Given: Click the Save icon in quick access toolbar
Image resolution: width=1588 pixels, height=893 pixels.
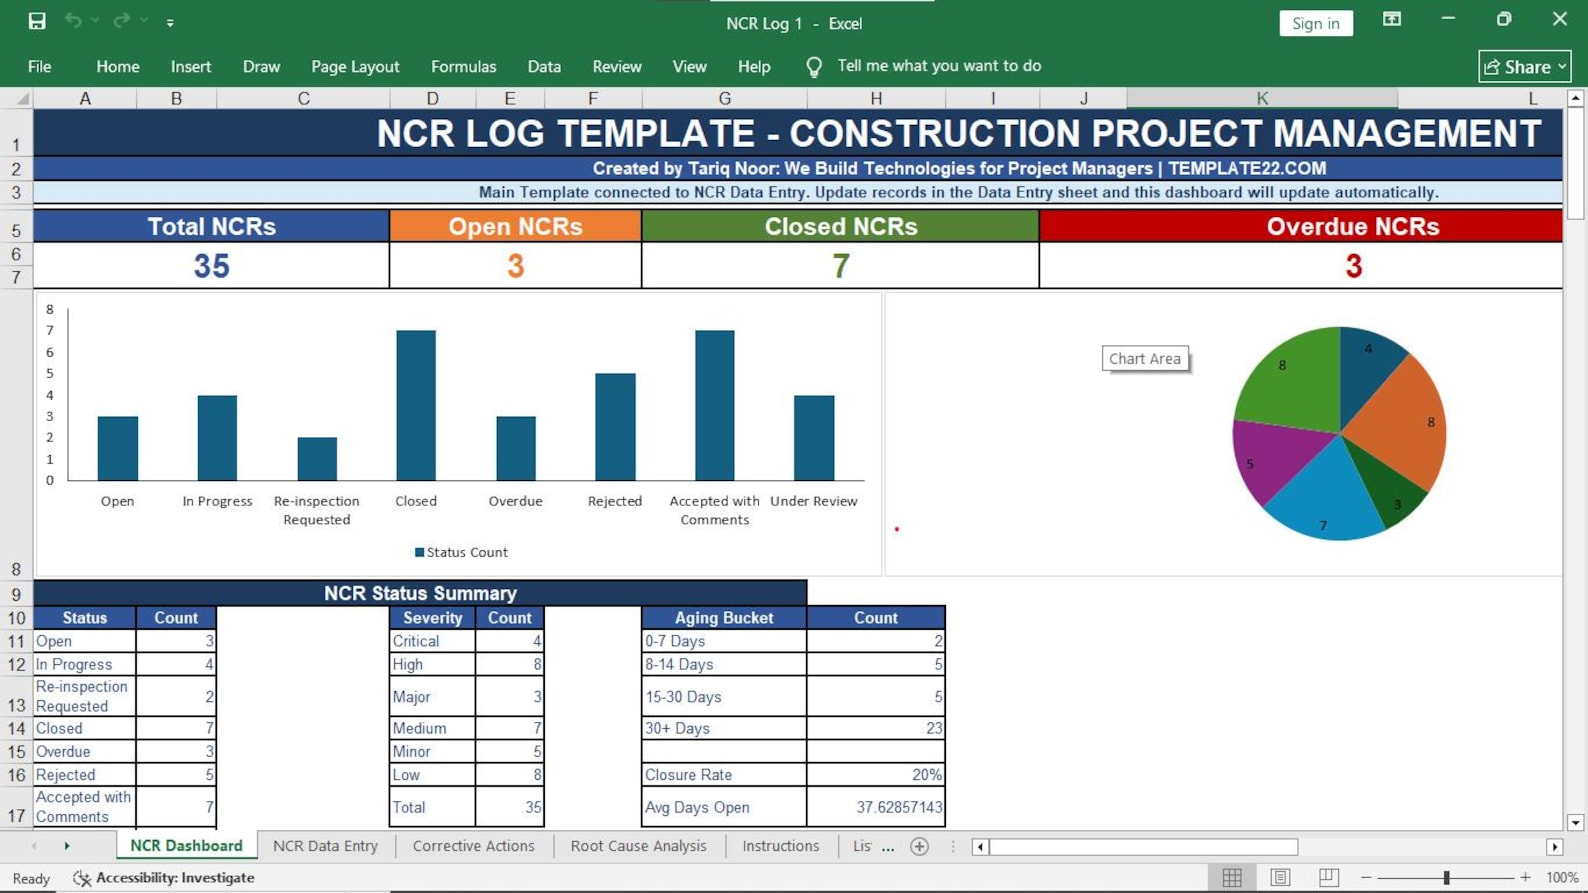Looking at the screenshot, I should click(x=37, y=21).
